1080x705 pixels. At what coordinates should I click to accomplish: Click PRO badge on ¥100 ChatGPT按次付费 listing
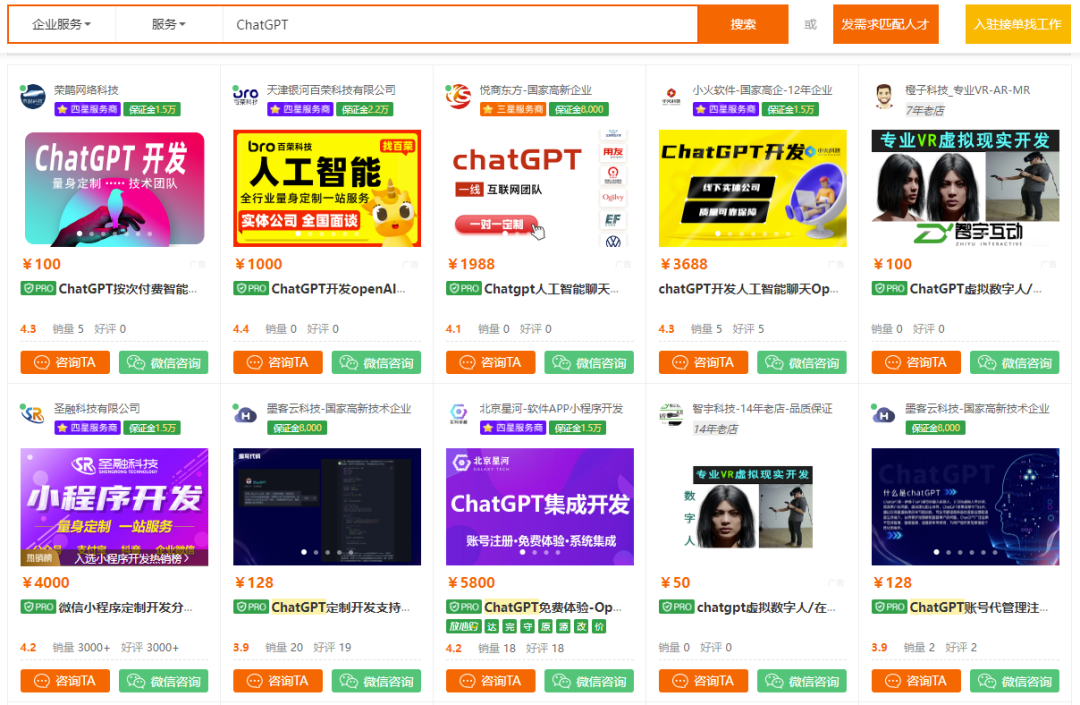click(38, 289)
